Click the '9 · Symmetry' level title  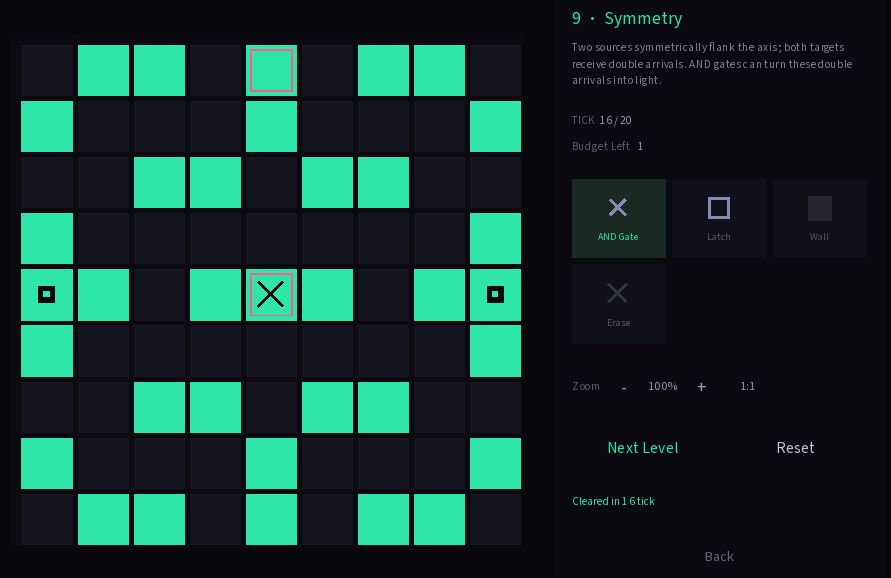click(x=627, y=18)
